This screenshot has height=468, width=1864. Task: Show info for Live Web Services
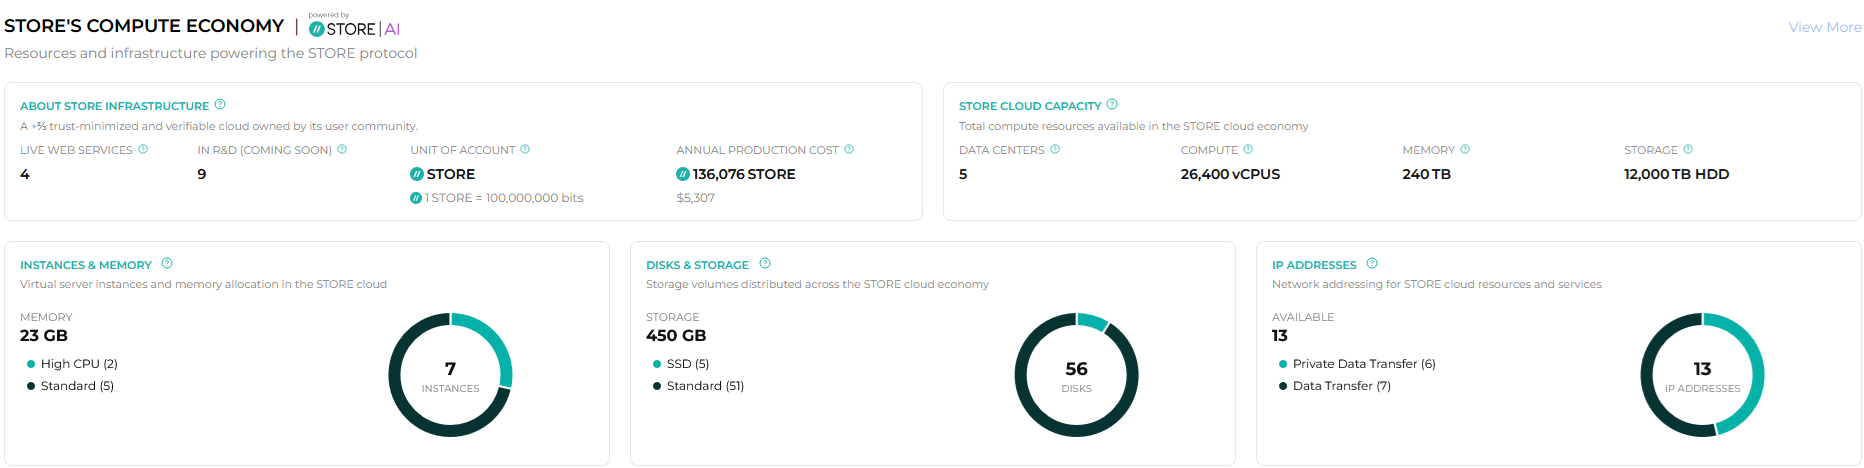tap(143, 149)
